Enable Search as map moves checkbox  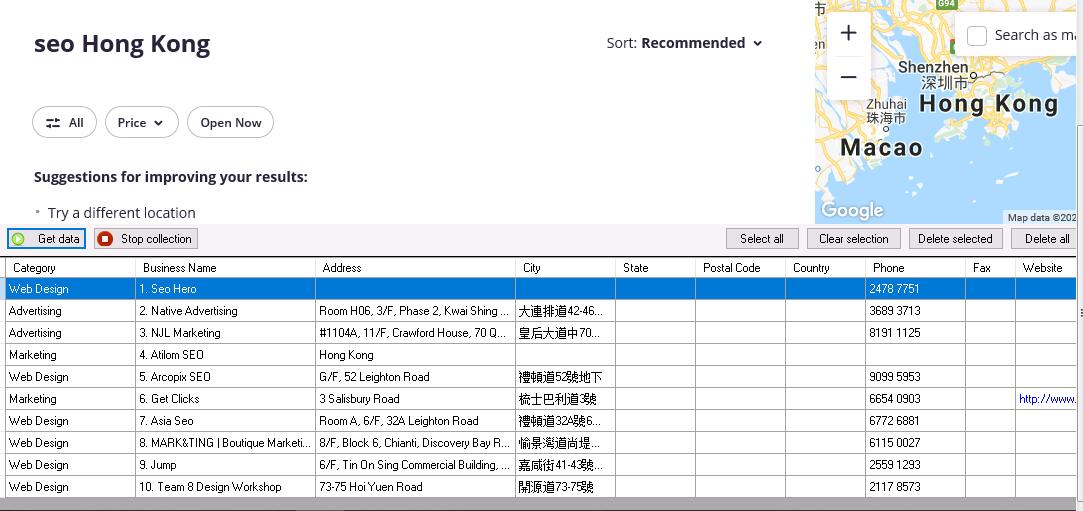(x=977, y=35)
